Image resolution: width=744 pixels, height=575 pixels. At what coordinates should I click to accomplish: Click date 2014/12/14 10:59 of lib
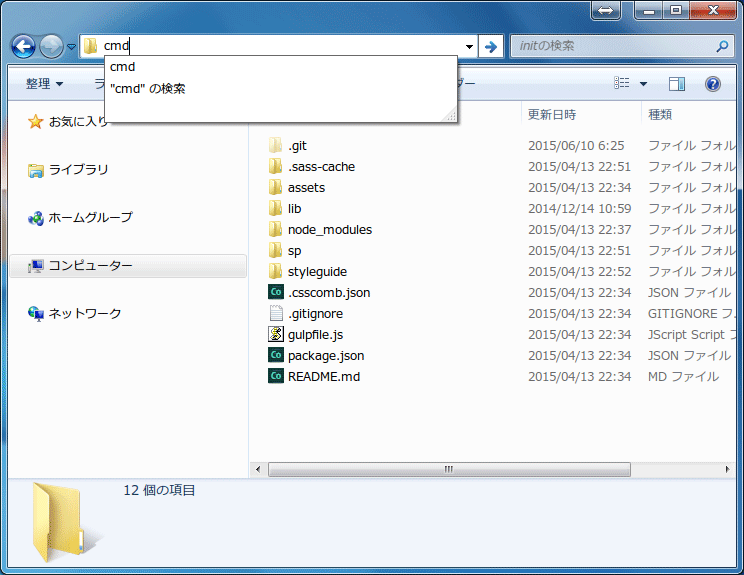(x=579, y=208)
